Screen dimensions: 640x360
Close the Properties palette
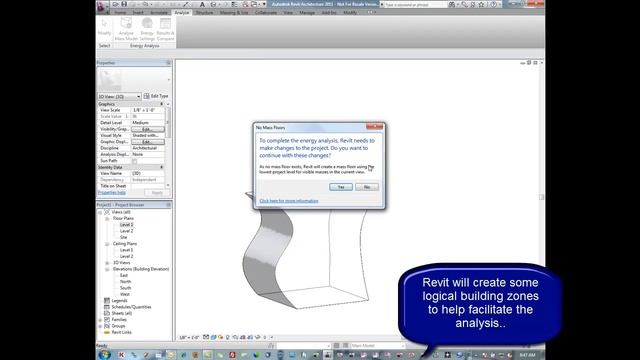[x=168, y=62]
